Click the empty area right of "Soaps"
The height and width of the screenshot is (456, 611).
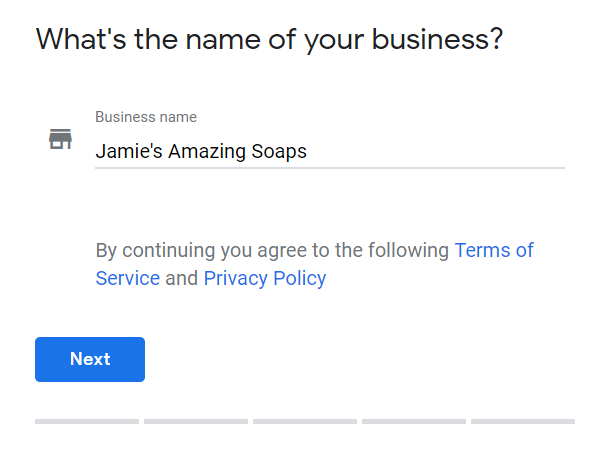click(x=440, y=152)
